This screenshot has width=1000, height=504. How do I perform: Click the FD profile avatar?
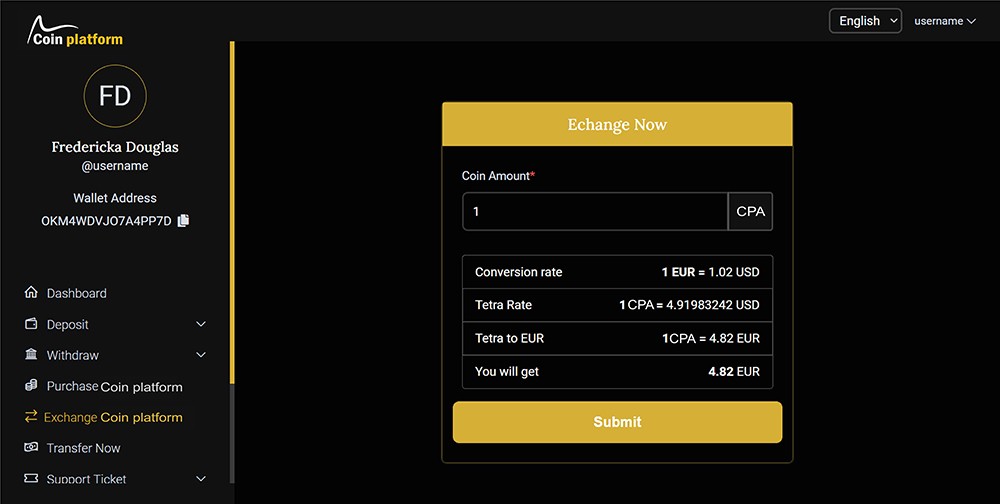(115, 96)
